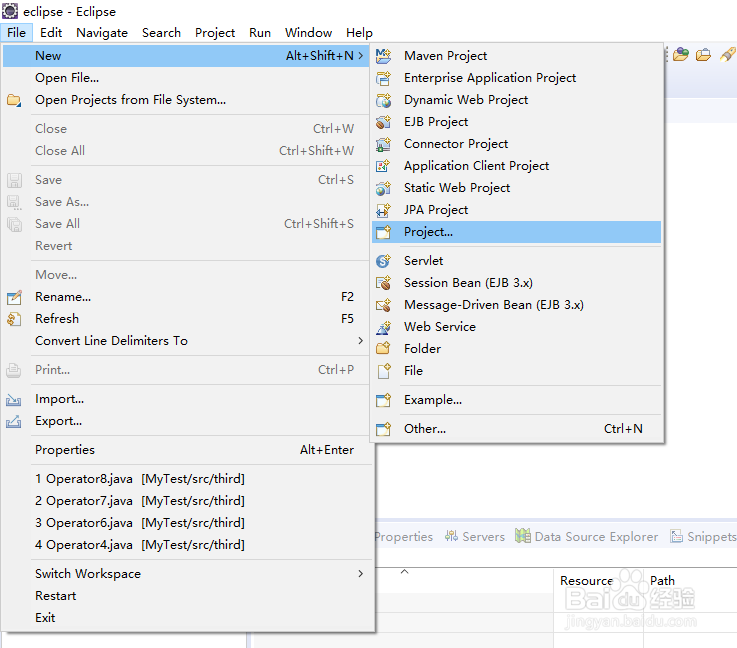Choose Exit from File menu
Viewport: 737px width, 648px height.
point(186,617)
